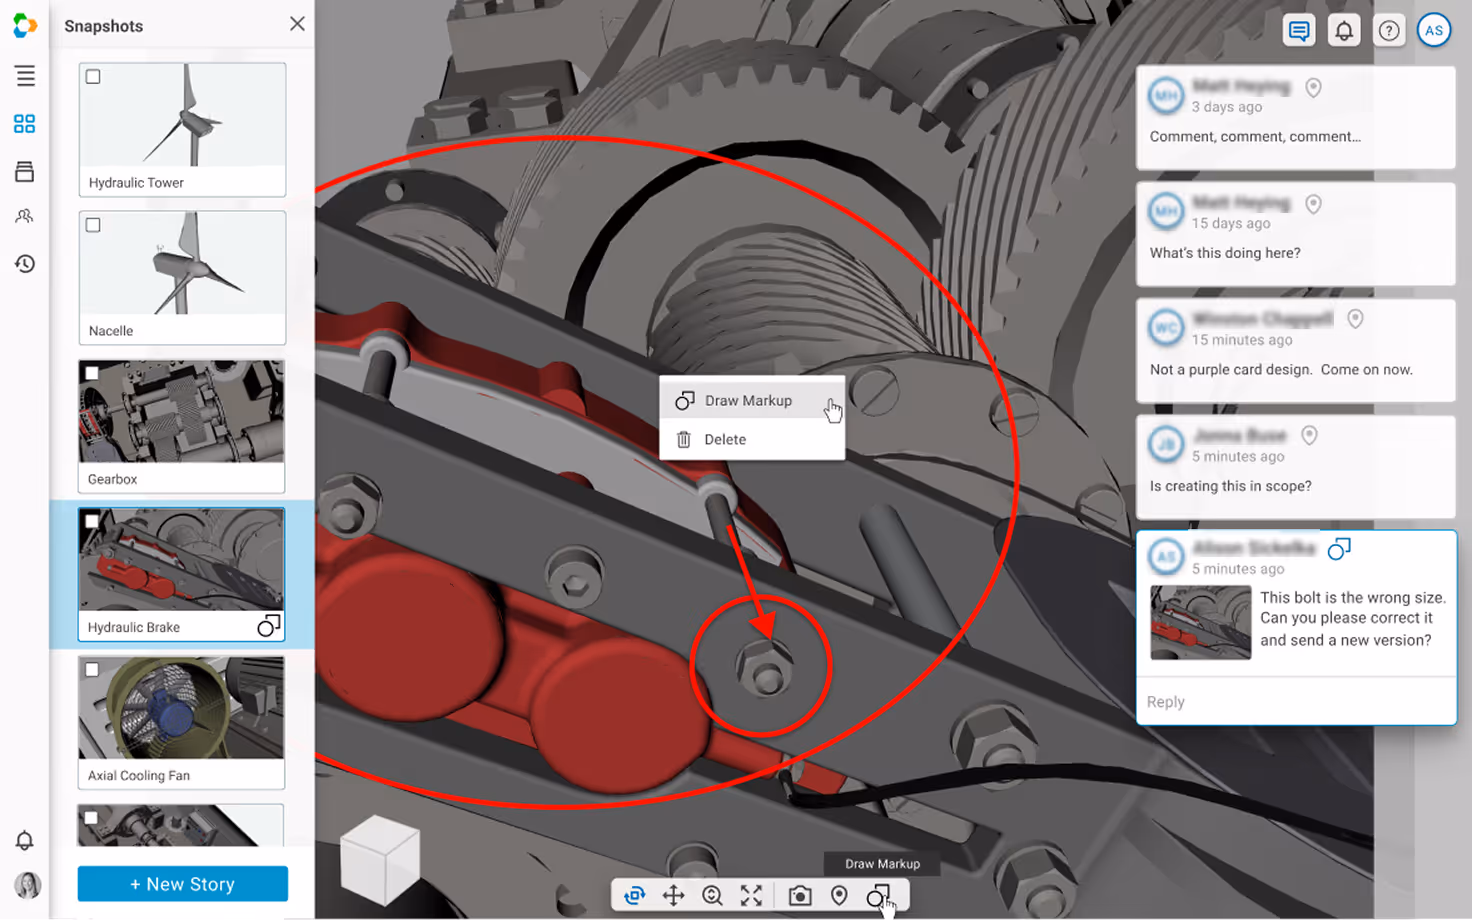Open the 'Comment, comment, comment…' card

pos(1296,118)
